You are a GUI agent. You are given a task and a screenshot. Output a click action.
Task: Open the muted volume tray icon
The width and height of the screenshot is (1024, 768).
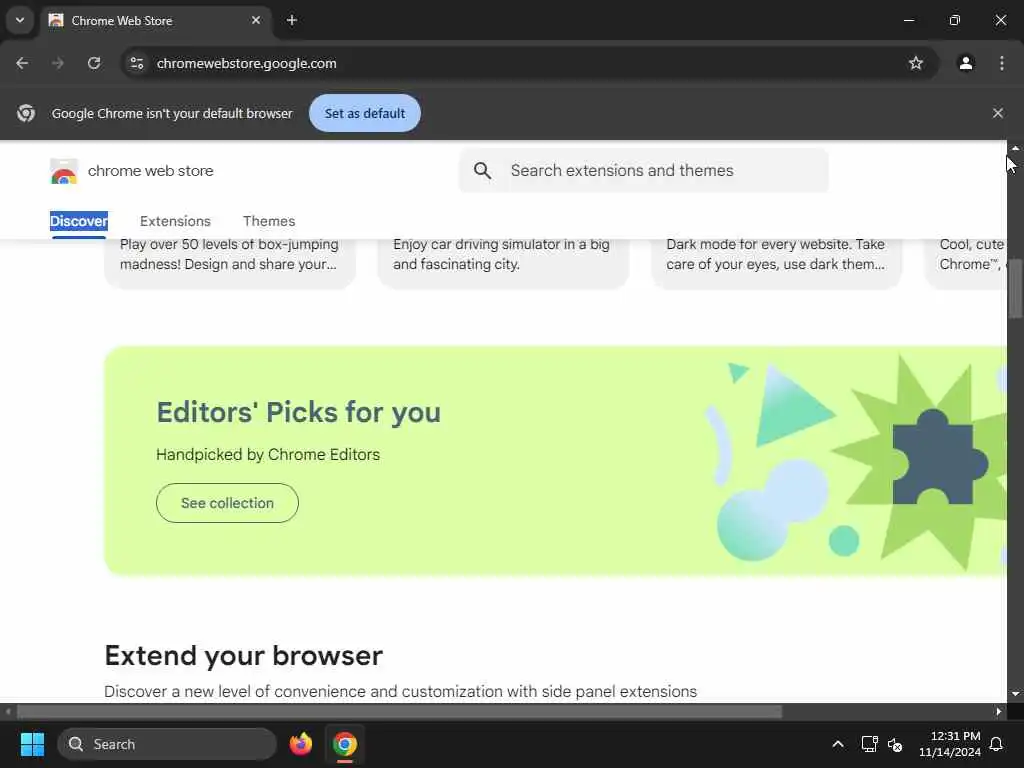pyautogui.click(x=895, y=744)
